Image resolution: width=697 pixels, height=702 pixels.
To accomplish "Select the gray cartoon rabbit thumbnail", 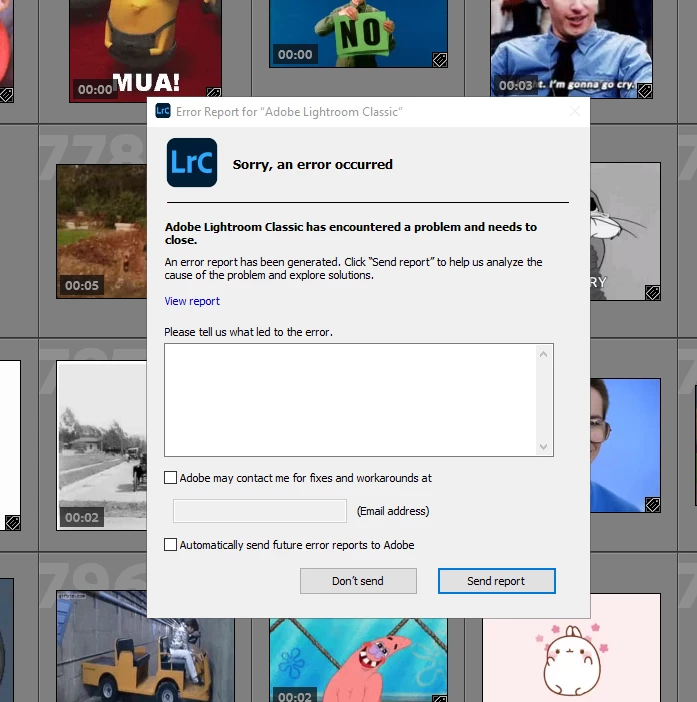I will 625,231.
